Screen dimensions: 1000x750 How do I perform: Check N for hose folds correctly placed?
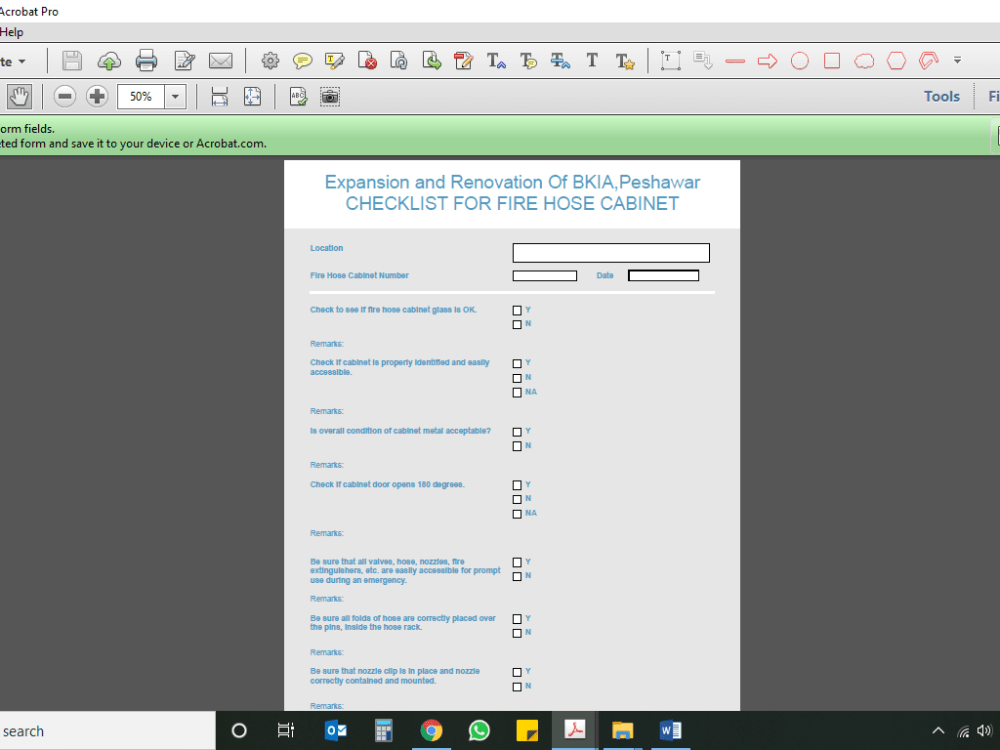(517, 633)
